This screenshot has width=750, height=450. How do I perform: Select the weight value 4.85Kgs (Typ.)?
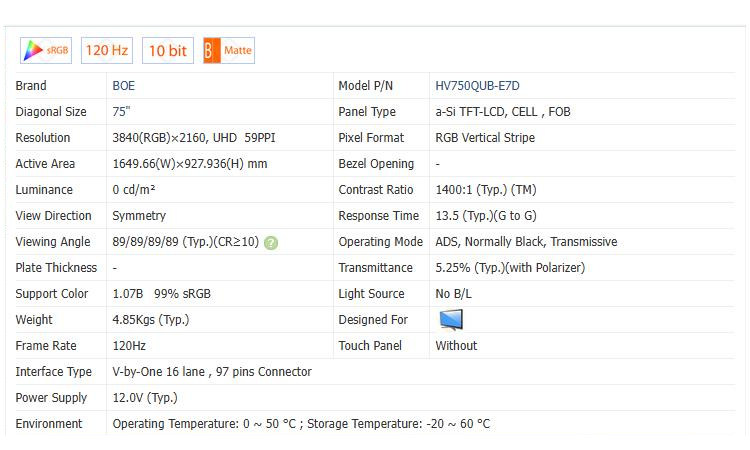151,319
